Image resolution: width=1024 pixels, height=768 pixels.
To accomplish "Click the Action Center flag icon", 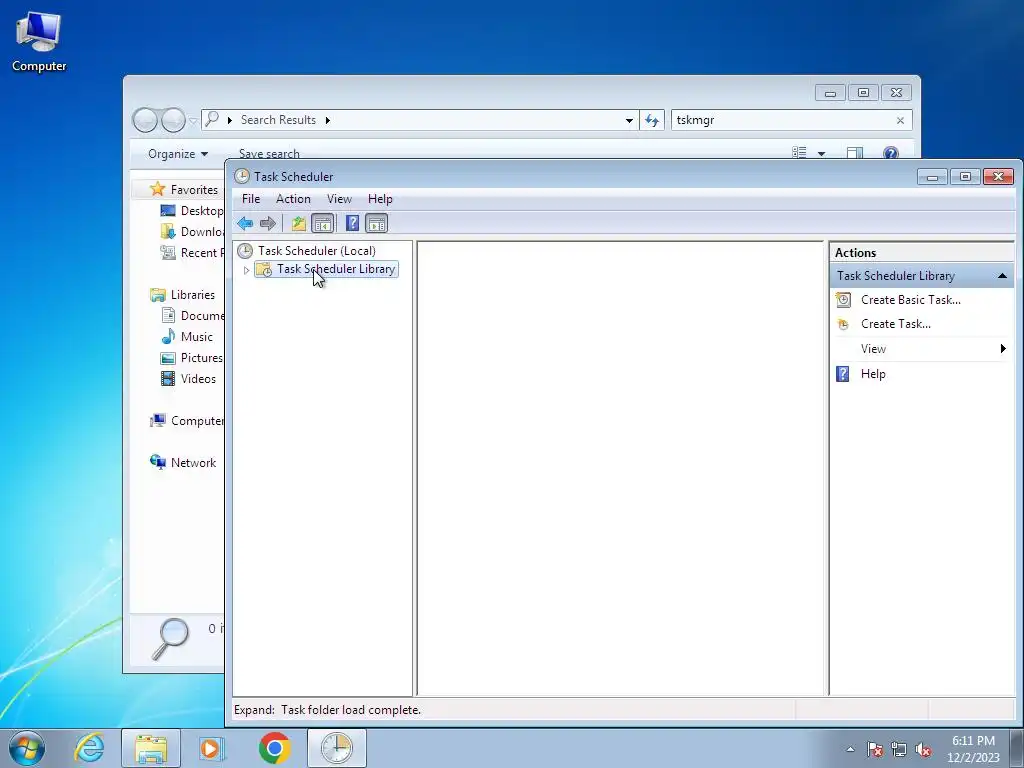I will tap(875, 750).
